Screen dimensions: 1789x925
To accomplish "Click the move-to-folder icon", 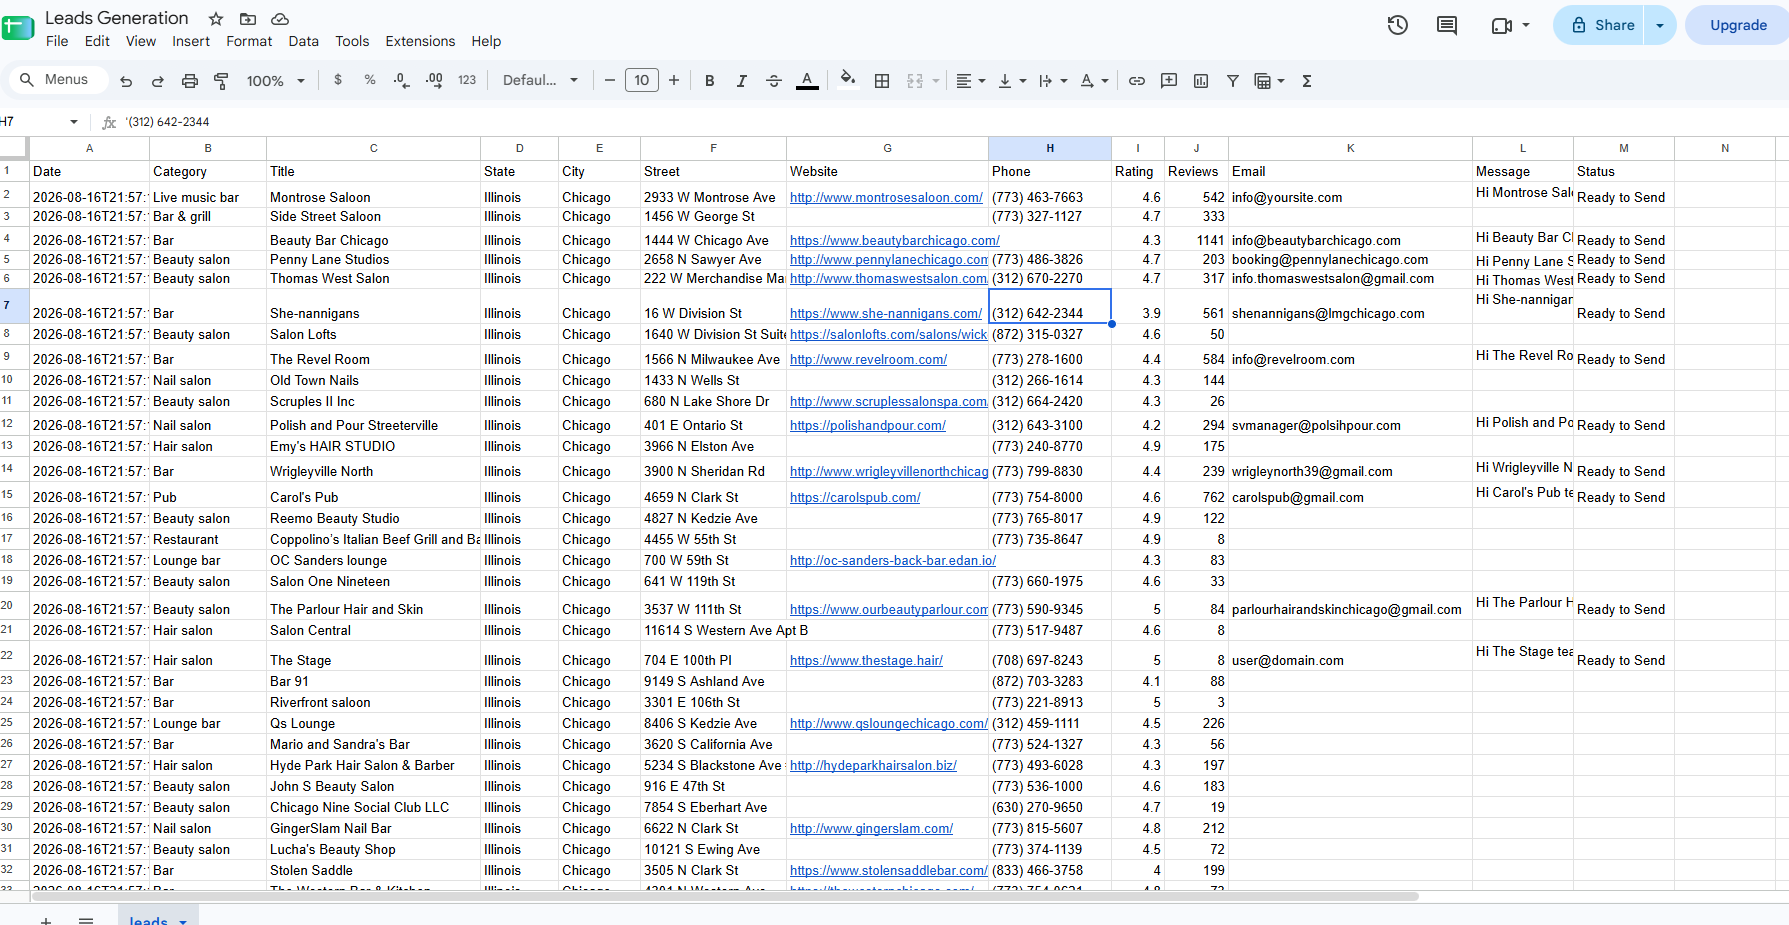I will pyautogui.click(x=248, y=19).
